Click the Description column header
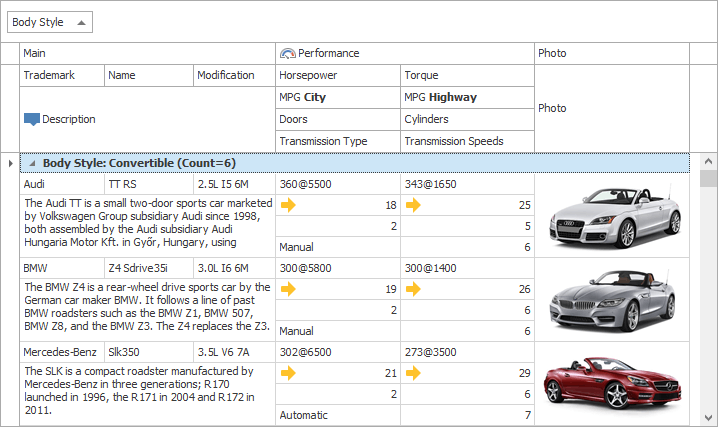The width and height of the screenshot is (718, 427). (x=147, y=119)
